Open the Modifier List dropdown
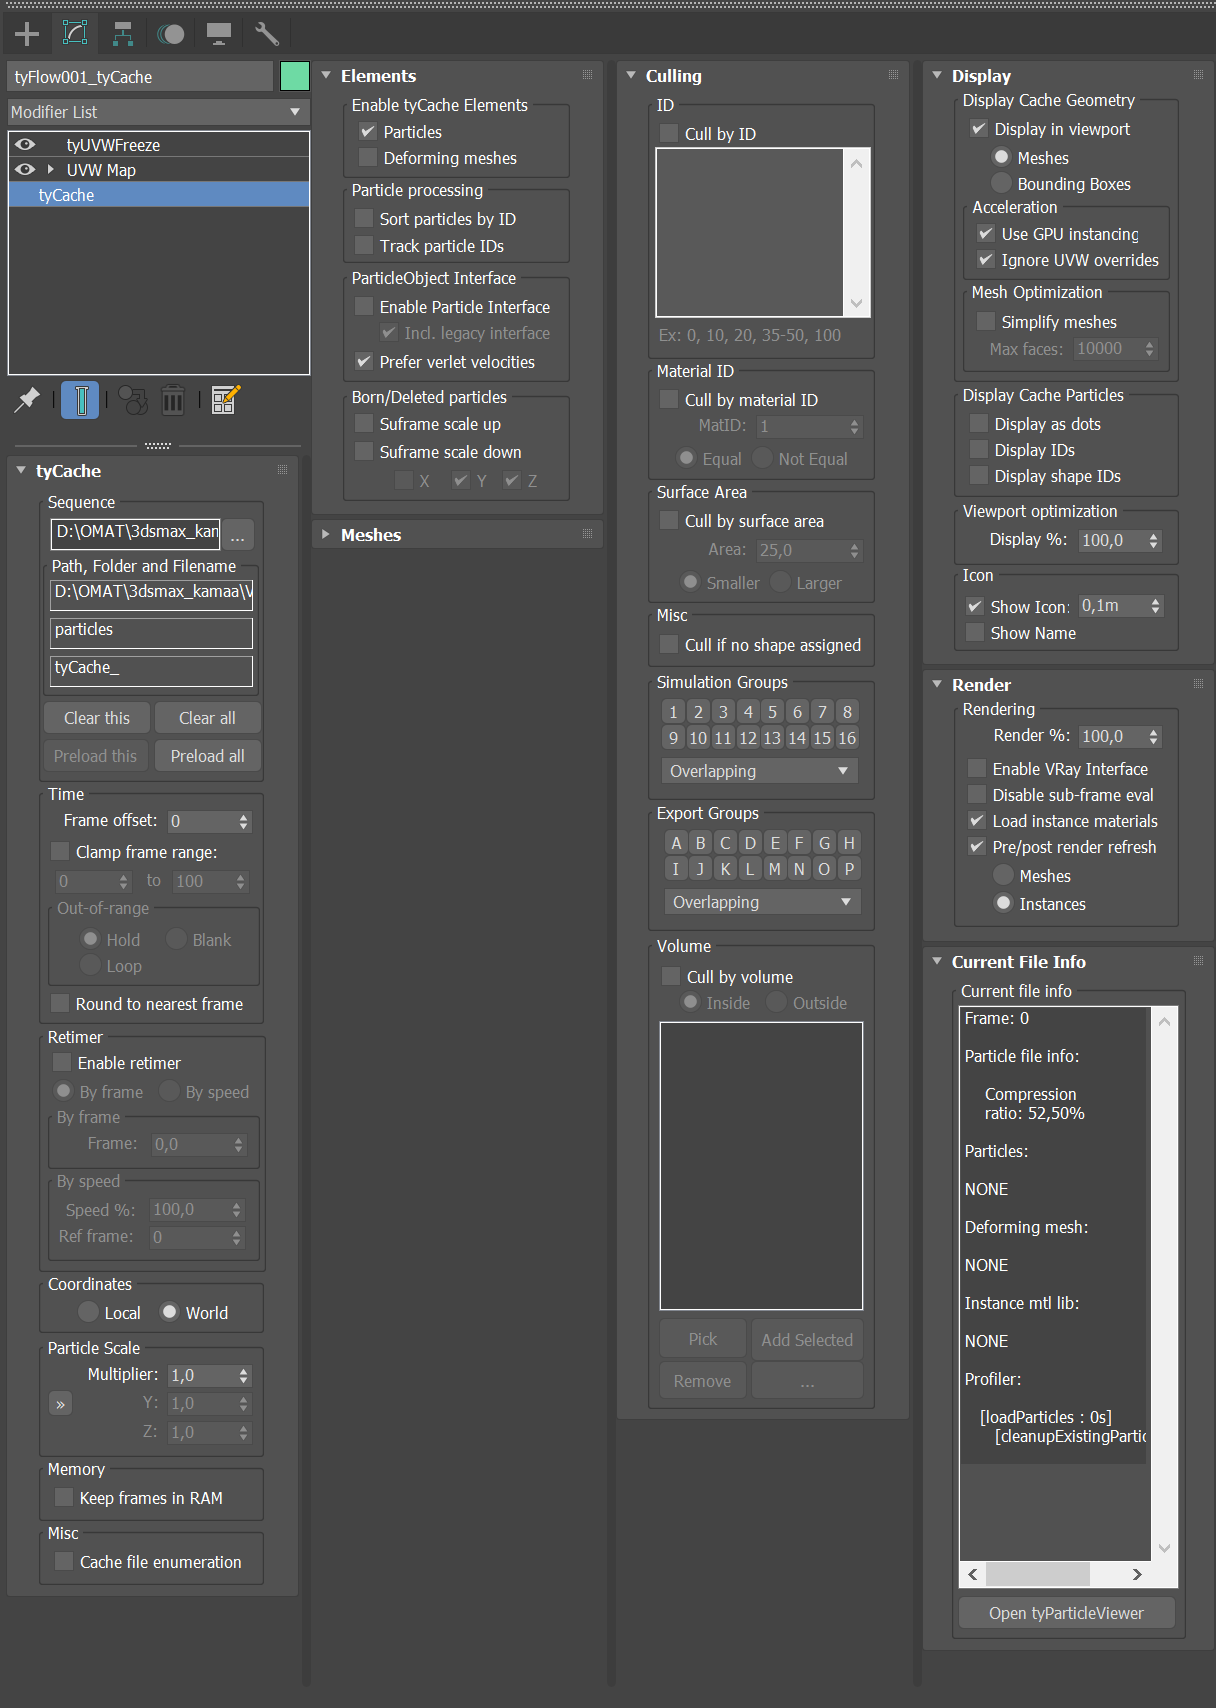1216x1708 pixels. point(158,112)
